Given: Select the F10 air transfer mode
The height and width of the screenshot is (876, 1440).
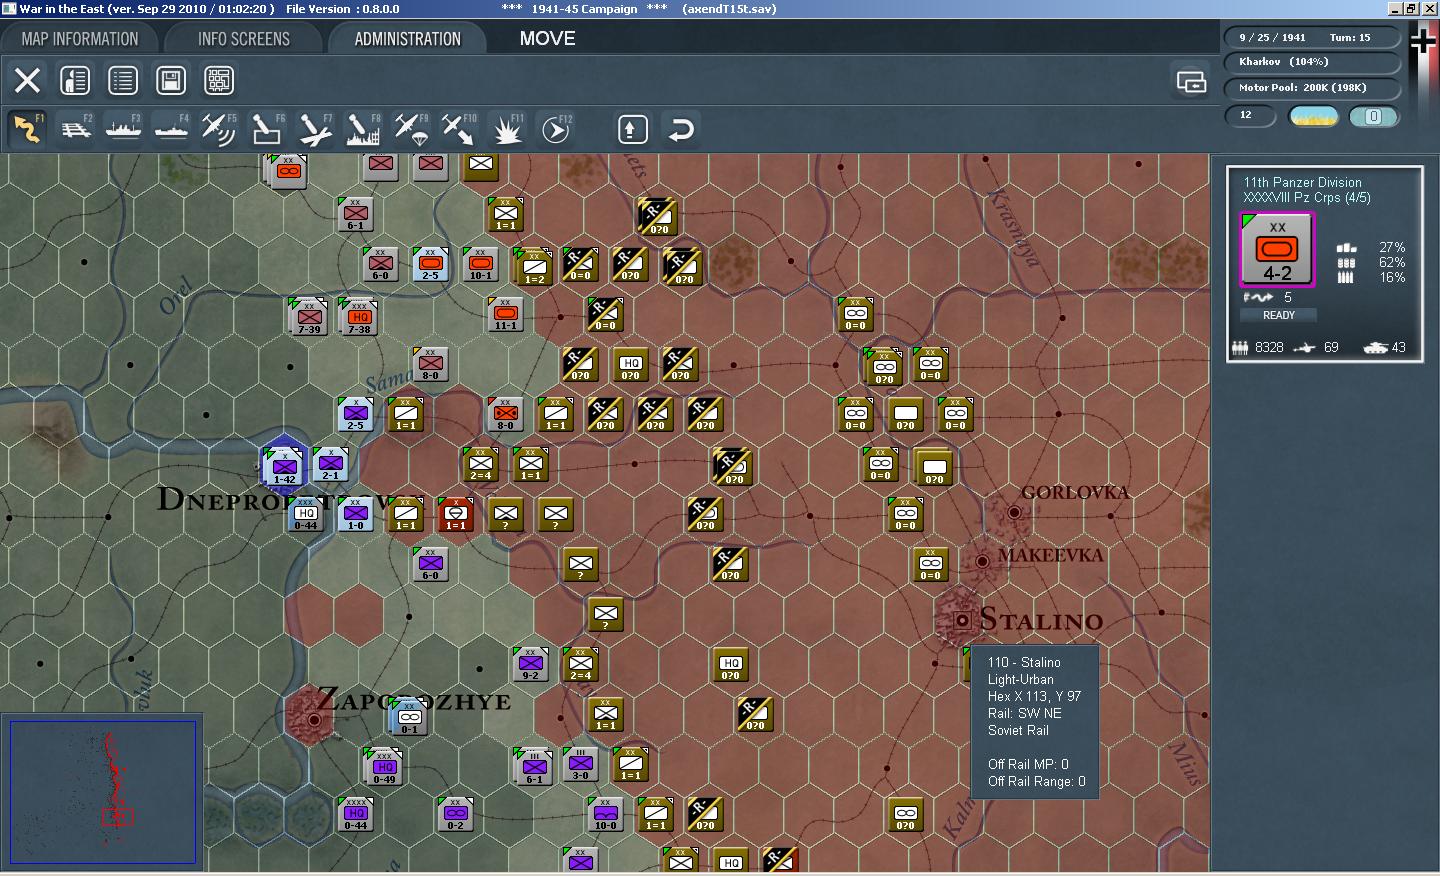Looking at the screenshot, I should (459, 129).
